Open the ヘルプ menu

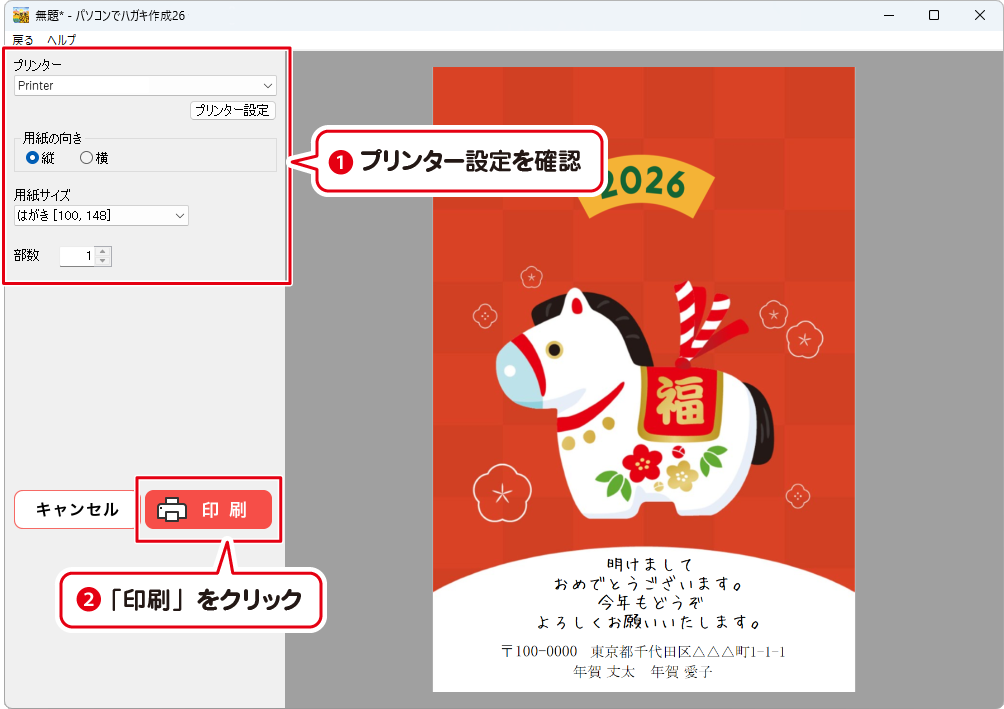coord(61,40)
